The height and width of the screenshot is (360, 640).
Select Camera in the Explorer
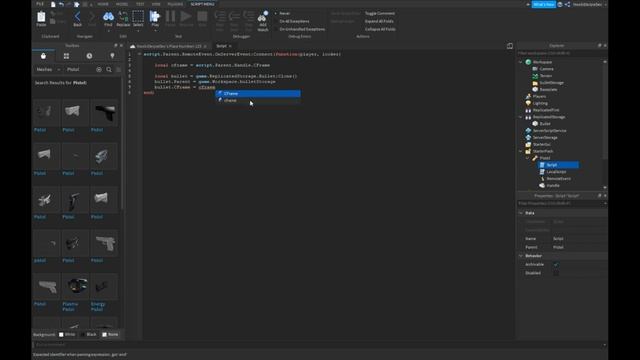(547, 69)
